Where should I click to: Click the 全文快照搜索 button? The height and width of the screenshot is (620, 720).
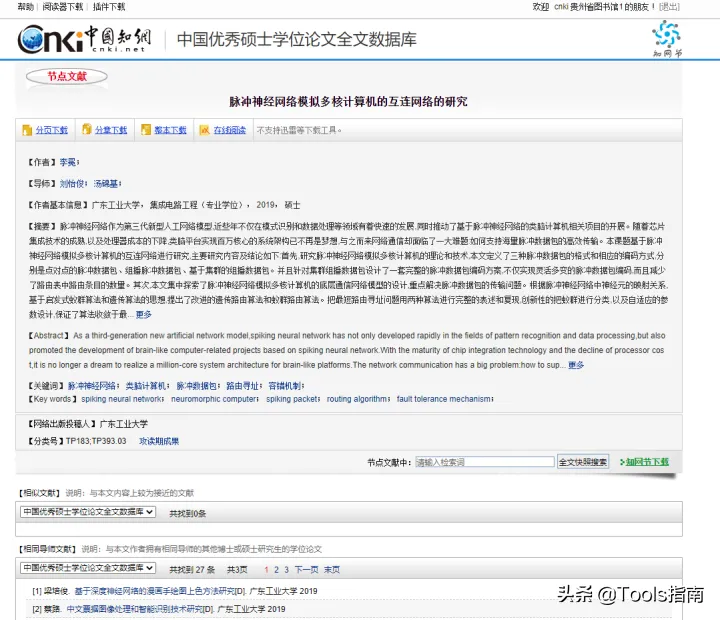(583, 462)
